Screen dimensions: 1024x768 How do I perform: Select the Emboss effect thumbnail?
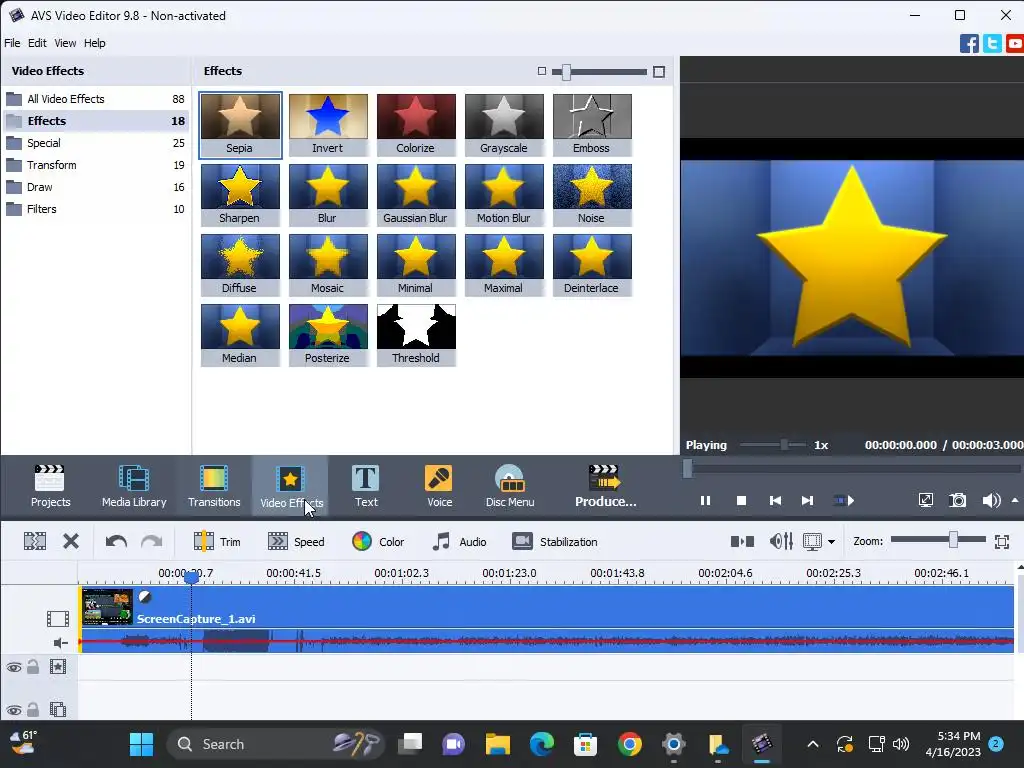tap(592, 125)
